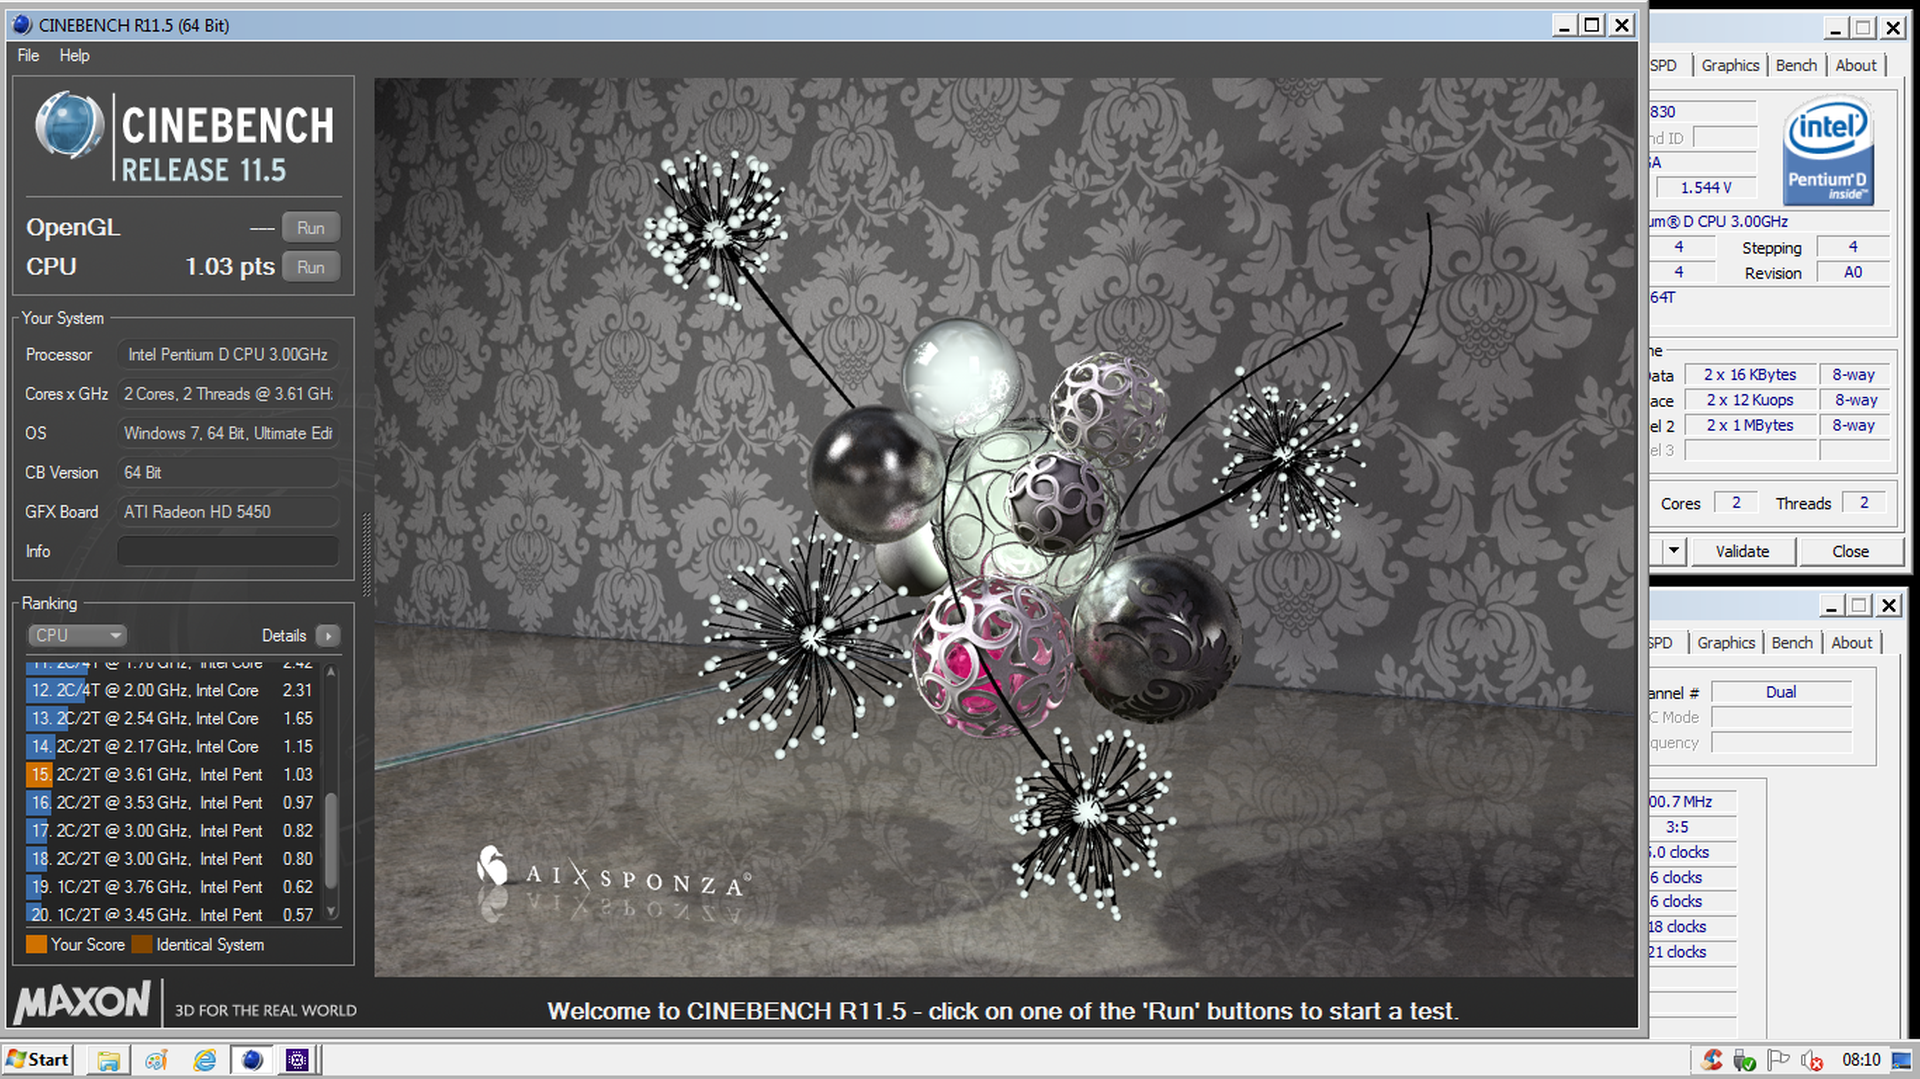Open the Help menu in Cinebench
The height and width of the screenshot is (1079, 1920).
point(74,55)
